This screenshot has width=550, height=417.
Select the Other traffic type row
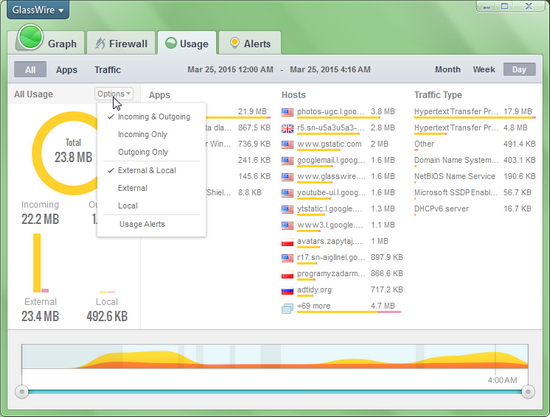[475, 144]
